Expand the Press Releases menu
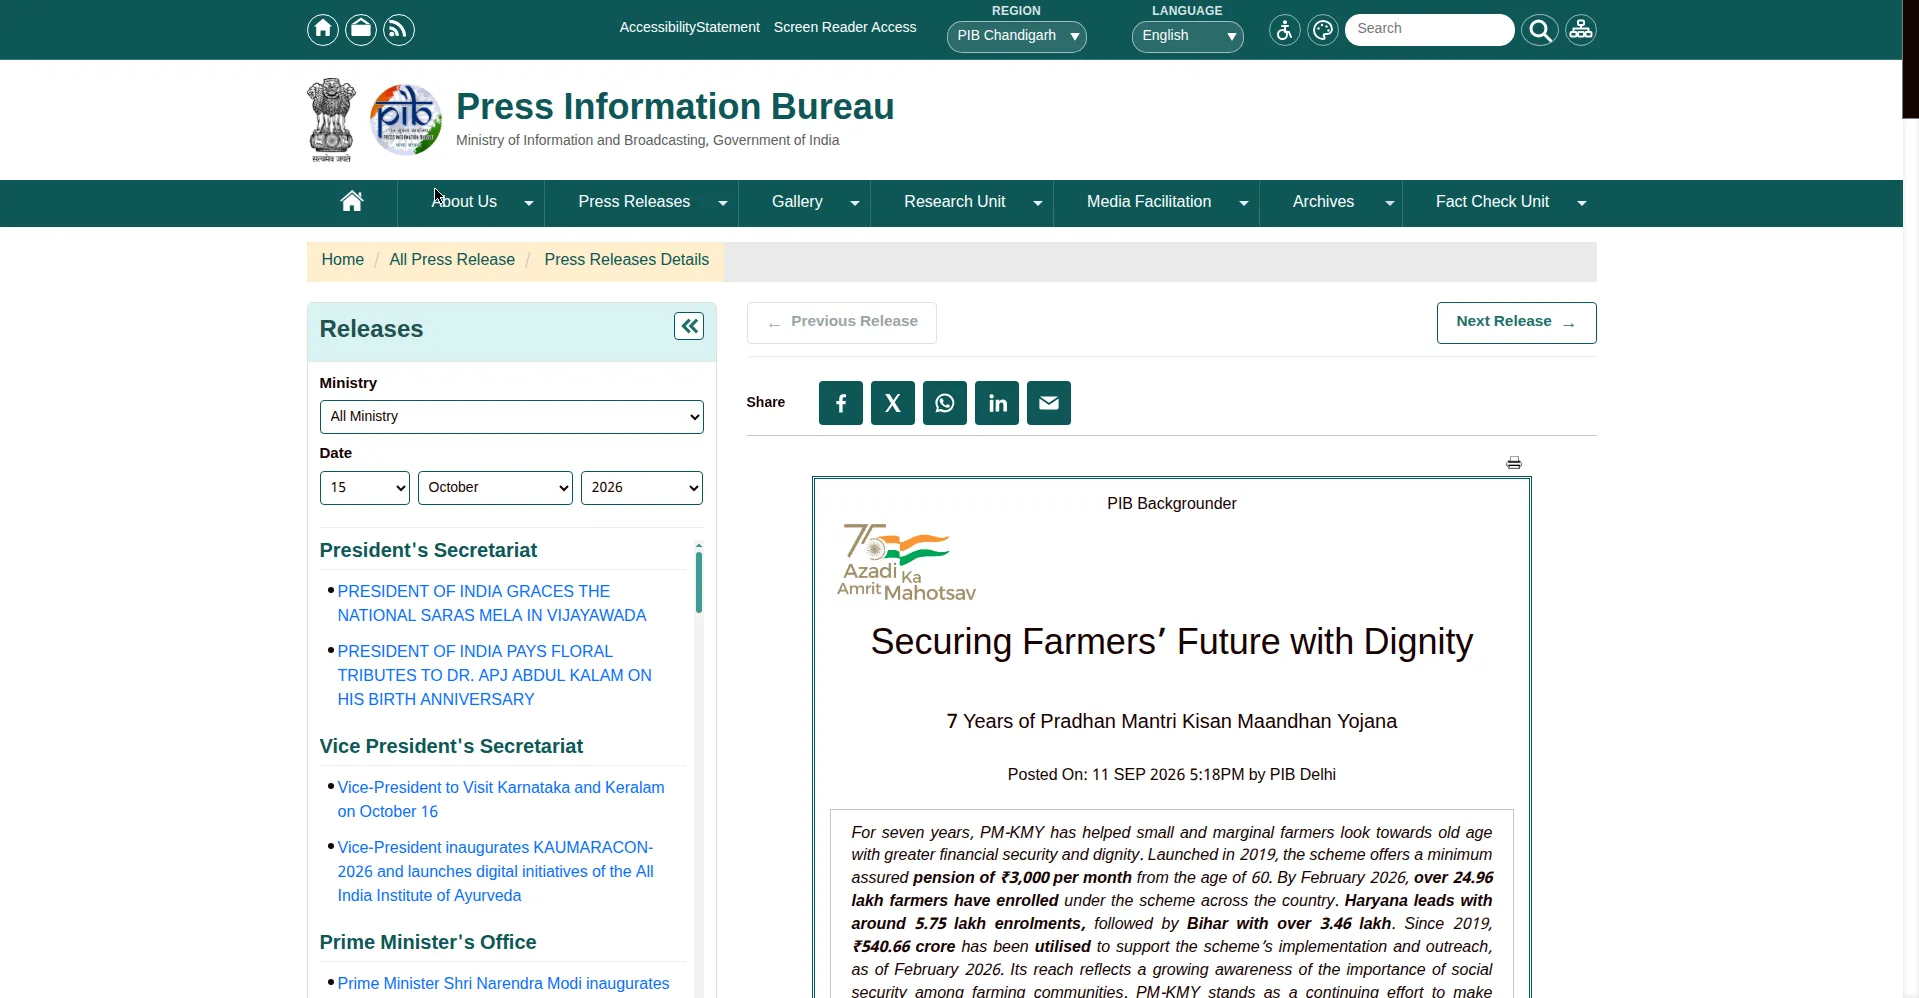 [642, 203]
